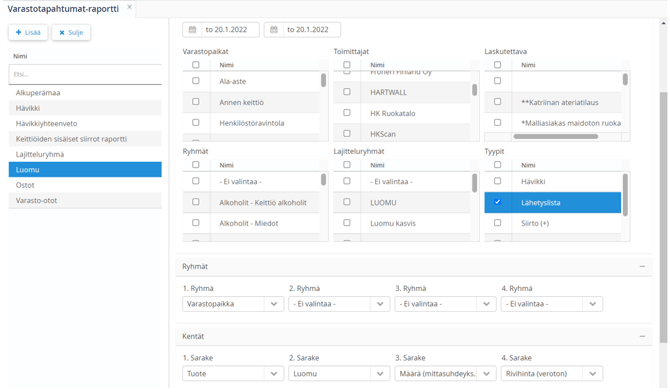Check the HK Ruokatalo checkbox

pos(347,113)
